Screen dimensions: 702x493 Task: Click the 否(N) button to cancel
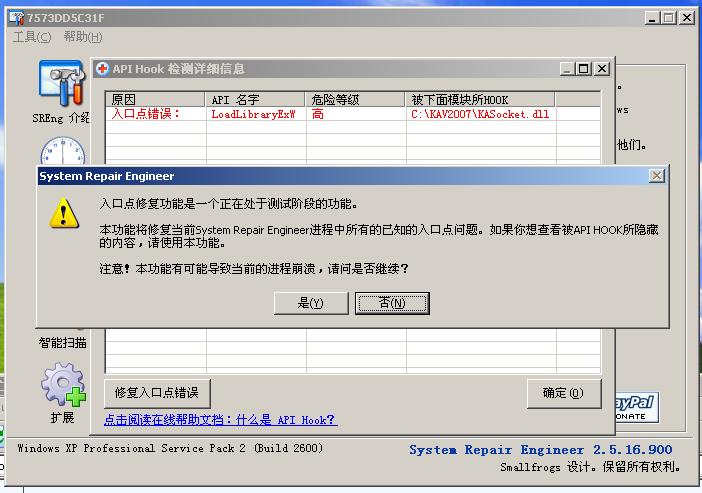tap(392, 303)
